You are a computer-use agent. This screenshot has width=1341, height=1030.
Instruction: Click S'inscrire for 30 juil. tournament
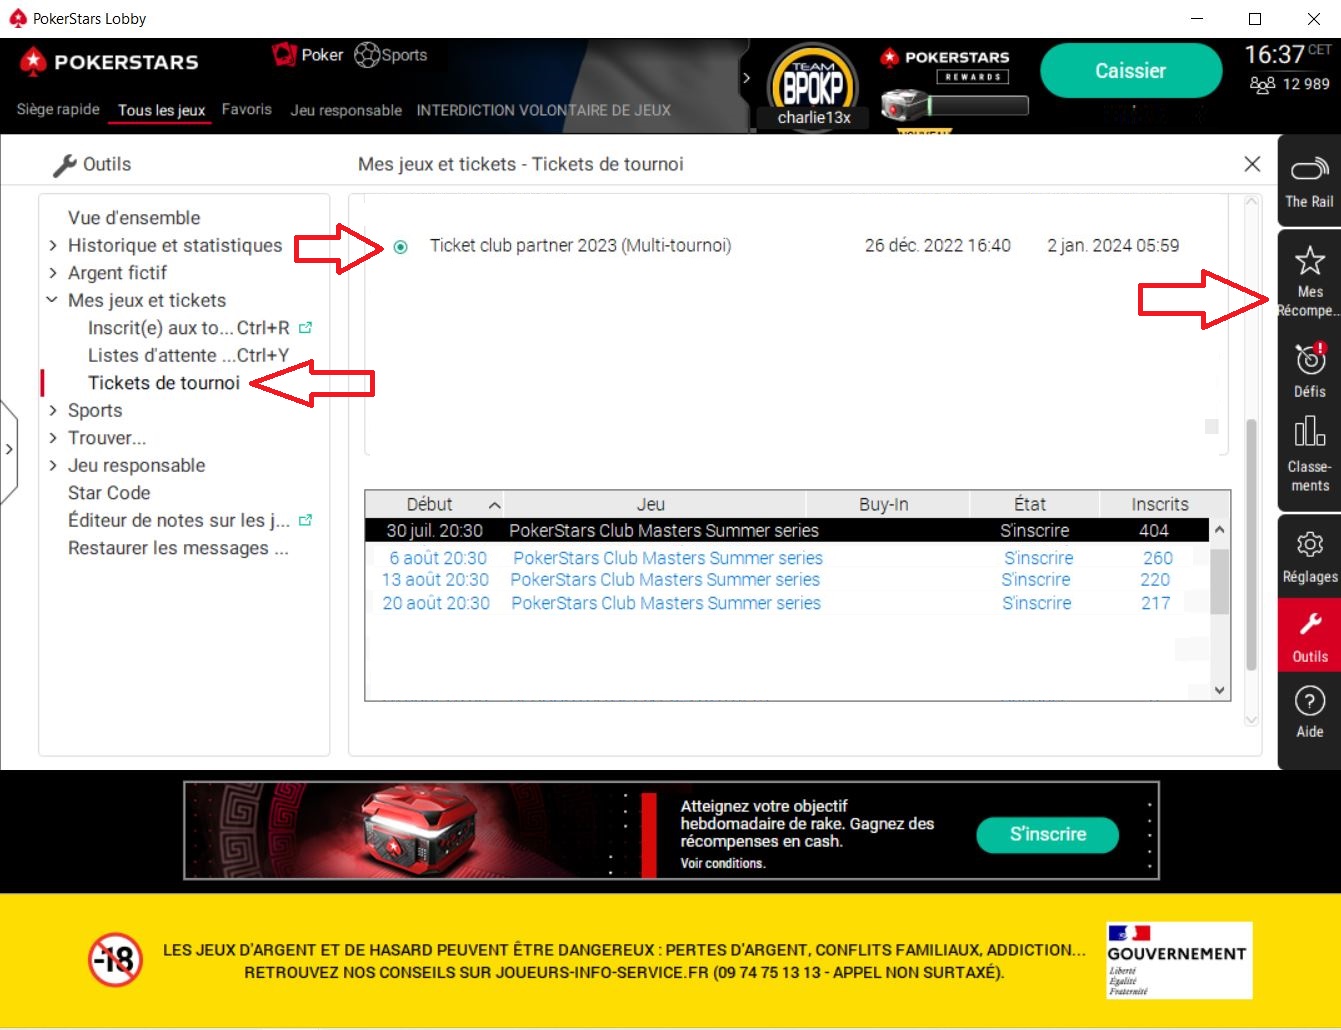pos(1035,530)
